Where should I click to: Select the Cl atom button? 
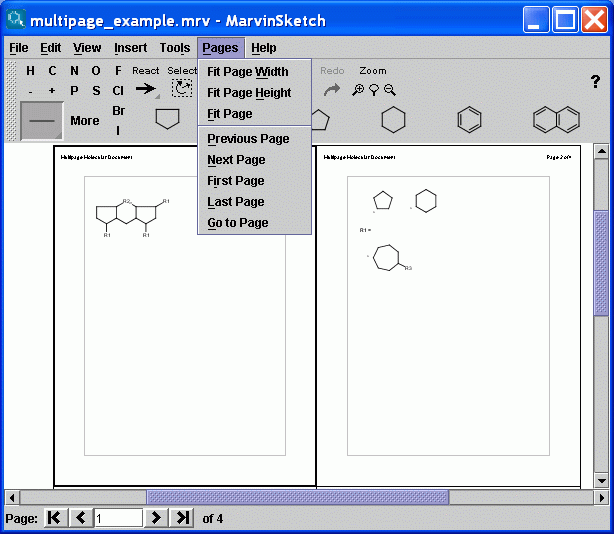point(118,90)
